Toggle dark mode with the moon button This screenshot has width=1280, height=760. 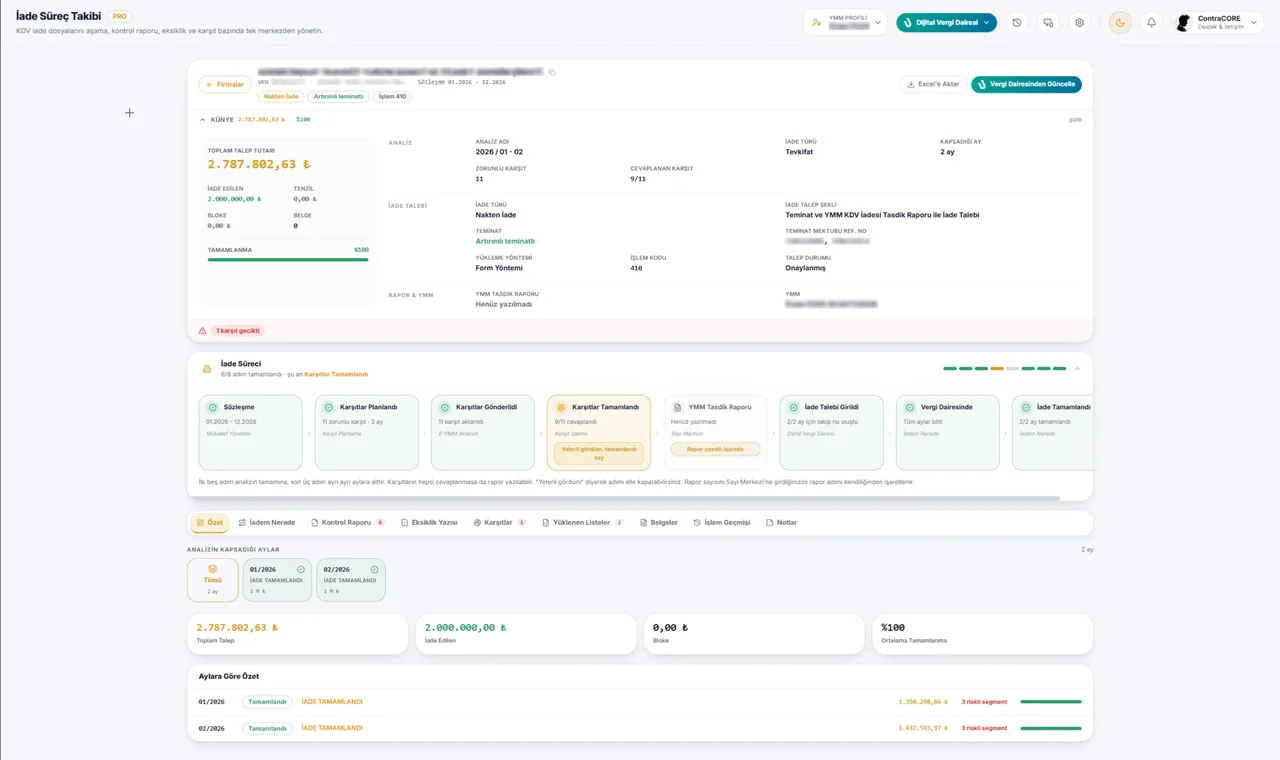pyautogui.click(x=1120, y=22)
